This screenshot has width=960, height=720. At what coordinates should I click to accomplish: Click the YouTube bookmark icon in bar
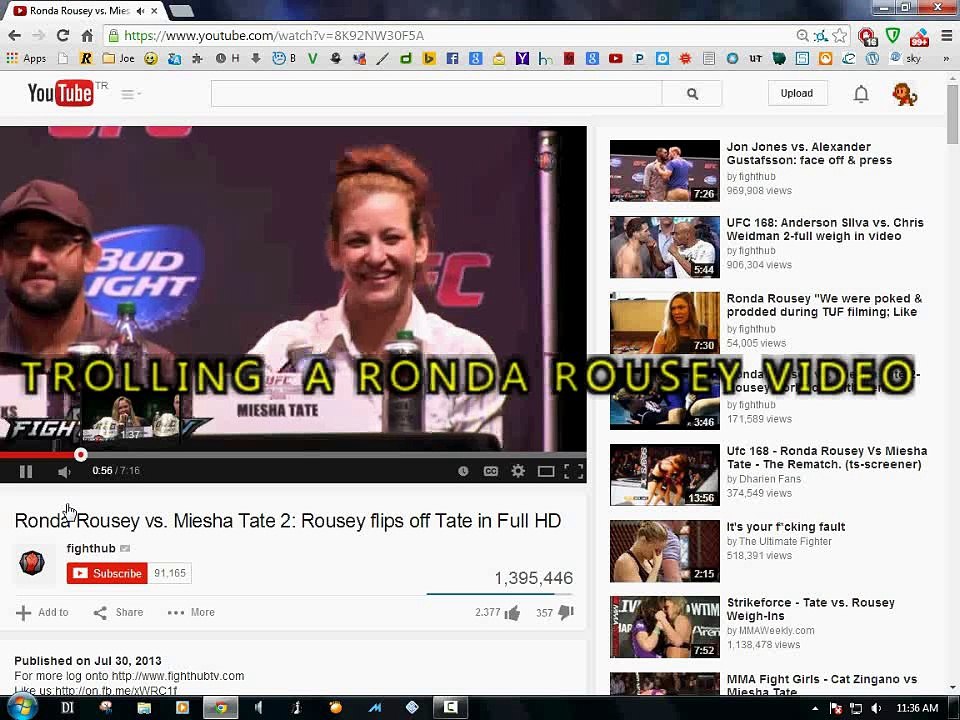[x=615, y=58]
